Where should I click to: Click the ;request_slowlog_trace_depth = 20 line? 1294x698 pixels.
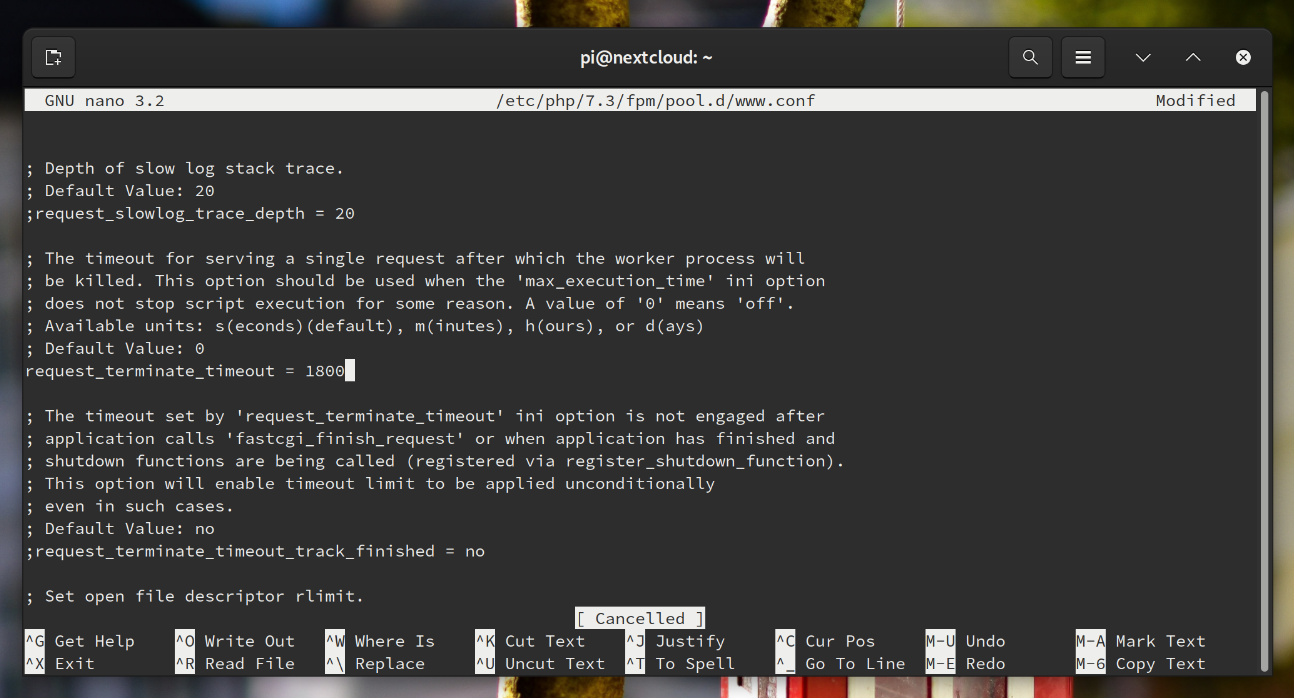coord(190,213)
